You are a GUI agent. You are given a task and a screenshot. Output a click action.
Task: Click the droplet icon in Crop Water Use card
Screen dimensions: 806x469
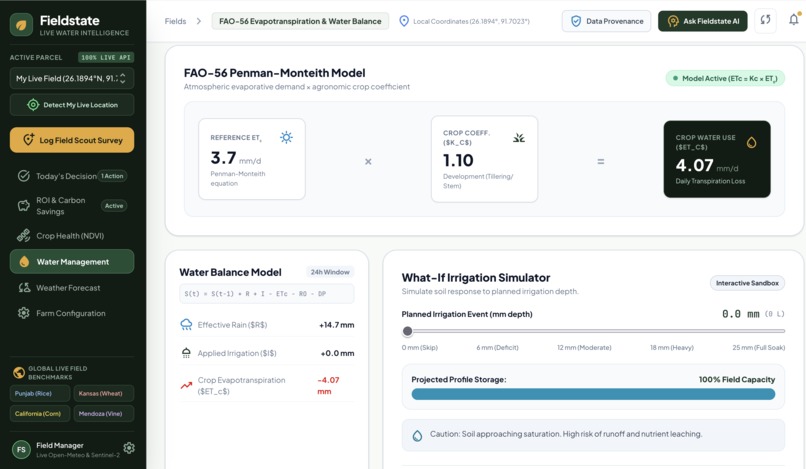point(752,142)
